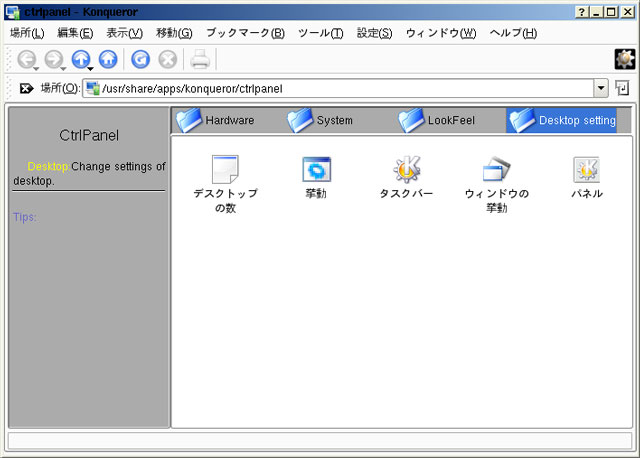This screenshot has width=640, height=458.
Task: Clear the location bar with the black arrow icon
Action: 26,89
